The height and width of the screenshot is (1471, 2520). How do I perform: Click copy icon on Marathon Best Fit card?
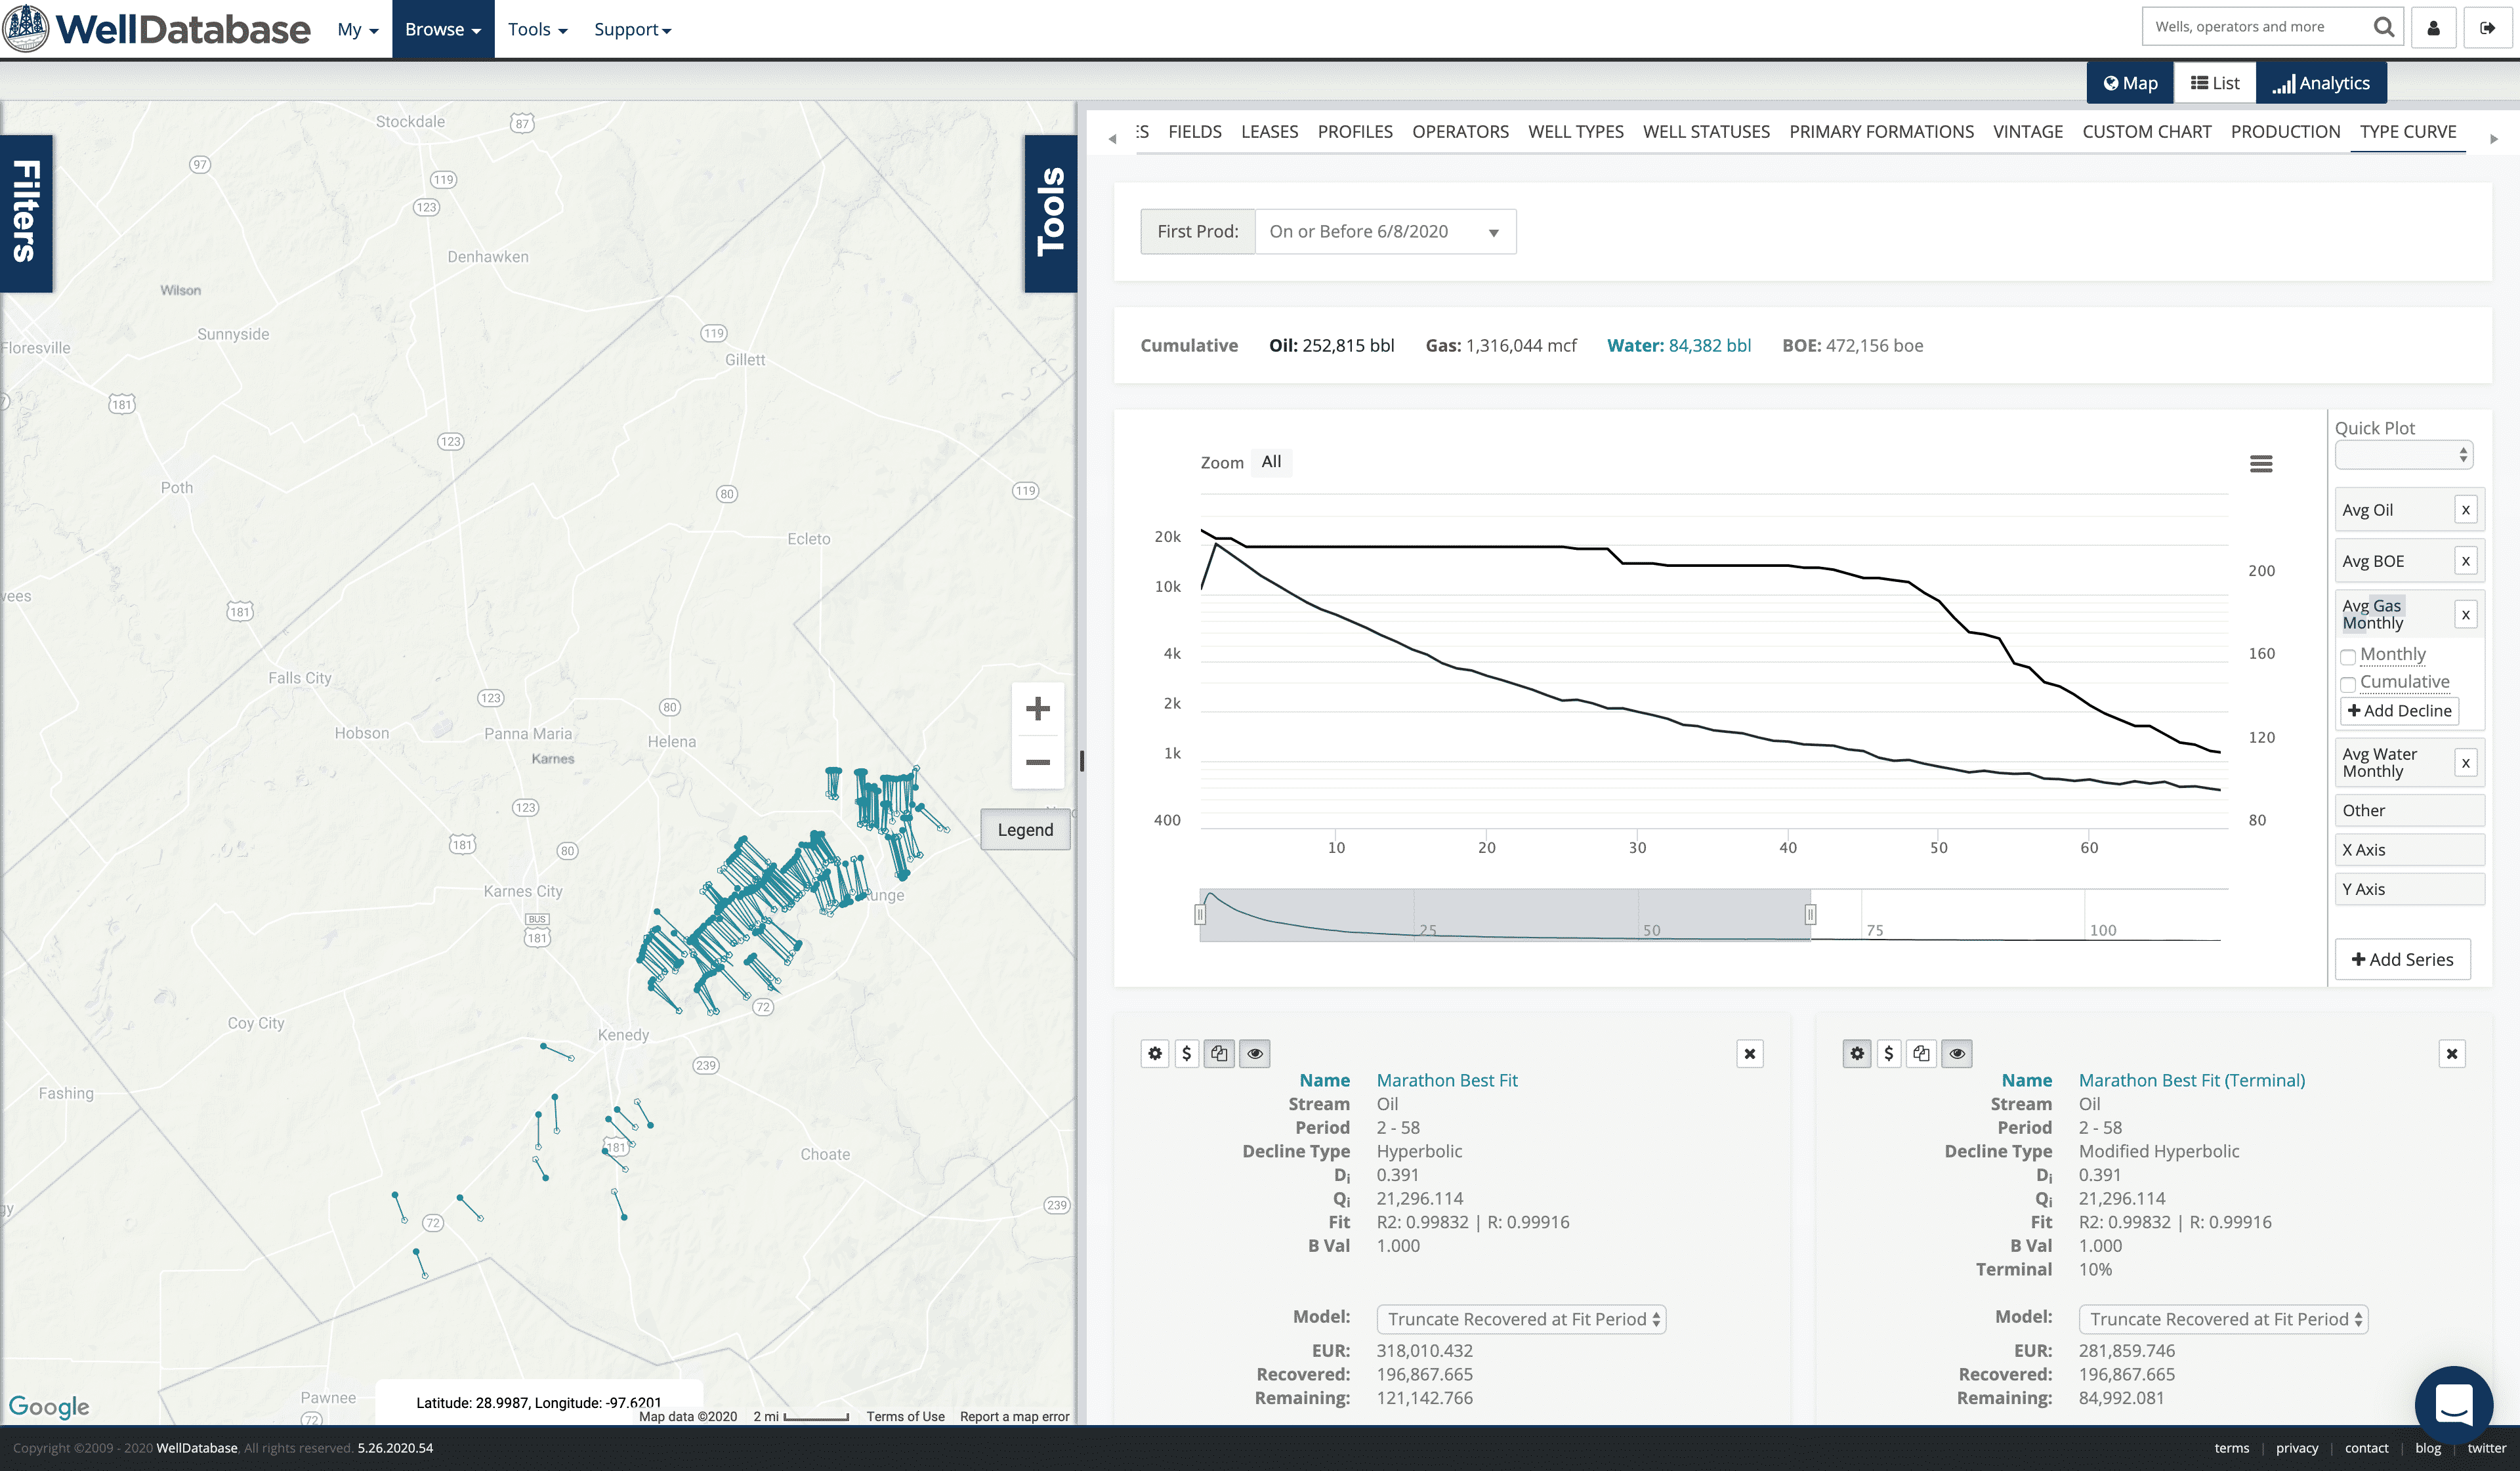click(1218, 1053)
